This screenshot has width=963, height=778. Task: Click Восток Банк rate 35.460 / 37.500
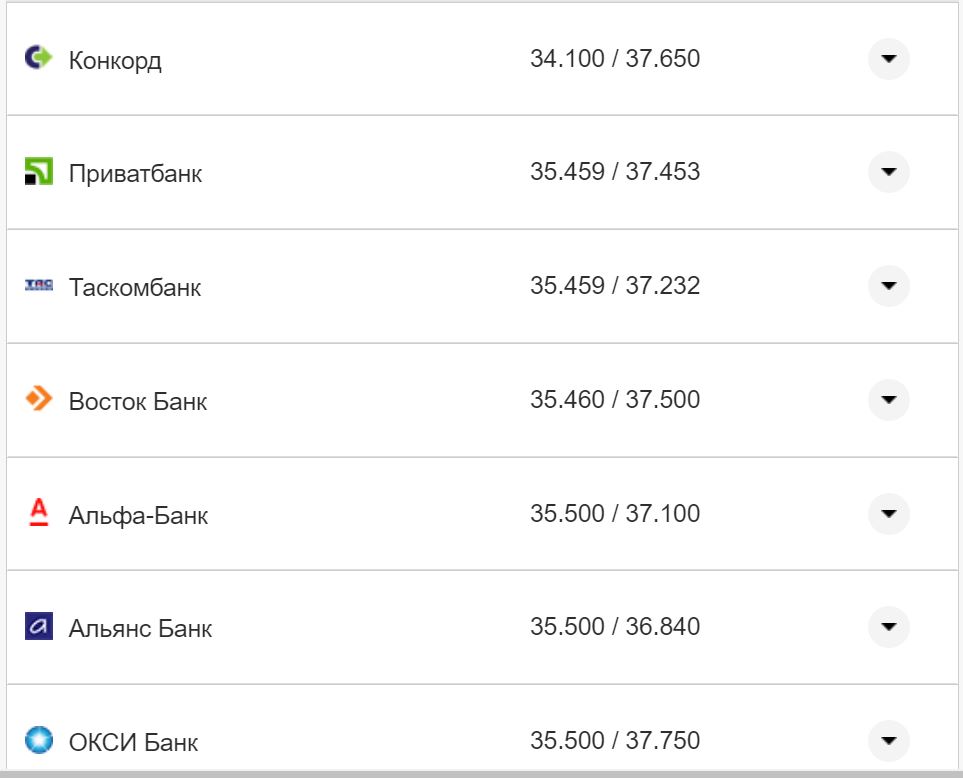coord(615,400)
